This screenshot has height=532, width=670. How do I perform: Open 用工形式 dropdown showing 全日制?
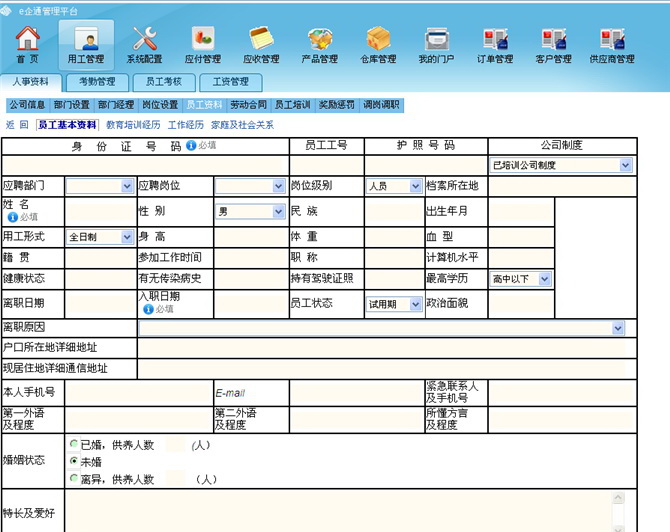click(100, 237)
